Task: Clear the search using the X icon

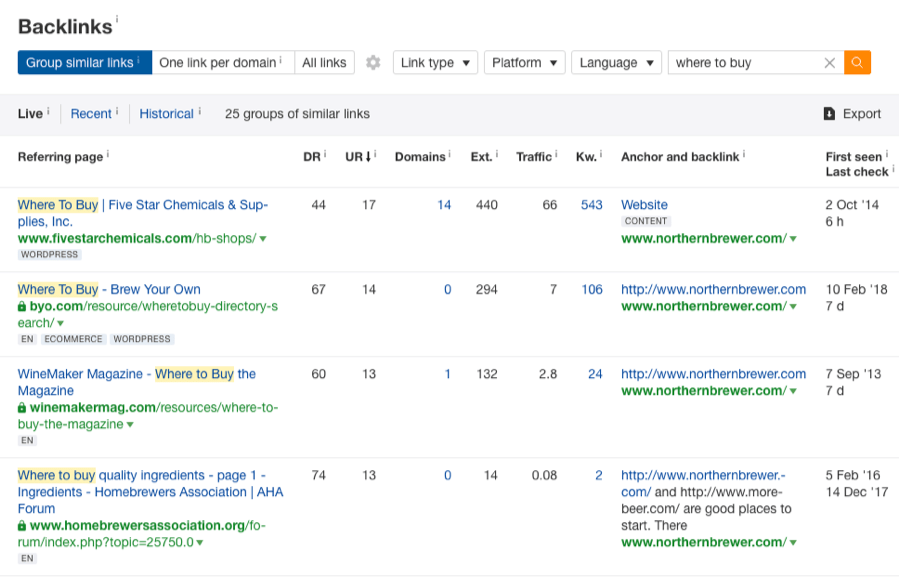Action: [x=830, y=62]
